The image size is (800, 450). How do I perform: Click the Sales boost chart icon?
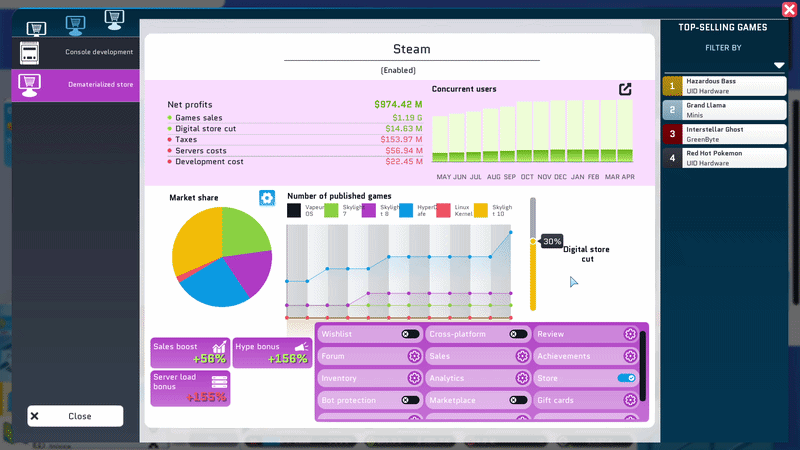(x=219, y=347)
